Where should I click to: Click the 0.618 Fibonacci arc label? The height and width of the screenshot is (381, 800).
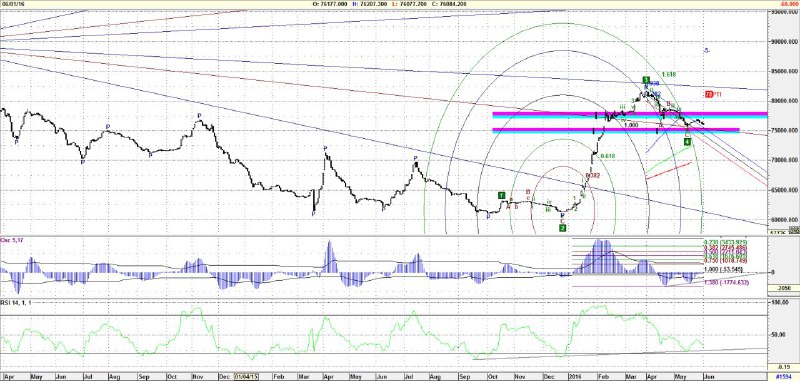607,156
